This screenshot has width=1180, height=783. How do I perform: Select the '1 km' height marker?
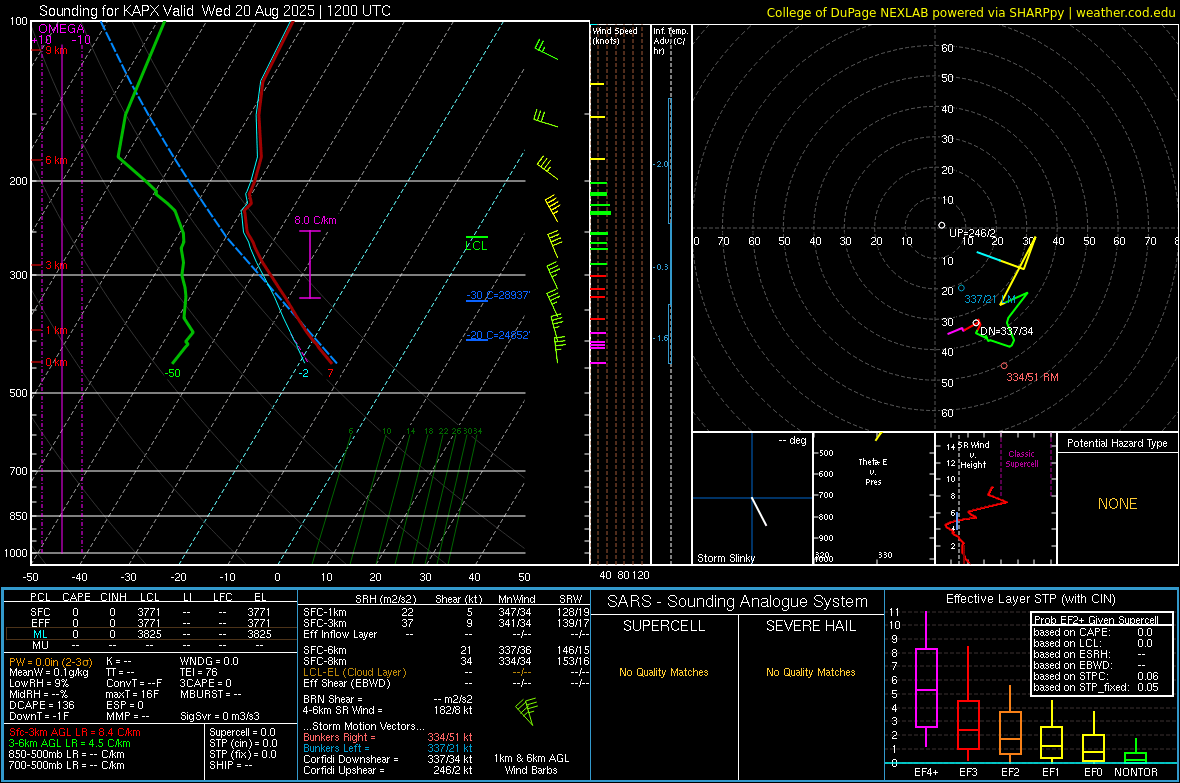pos(54,331)
